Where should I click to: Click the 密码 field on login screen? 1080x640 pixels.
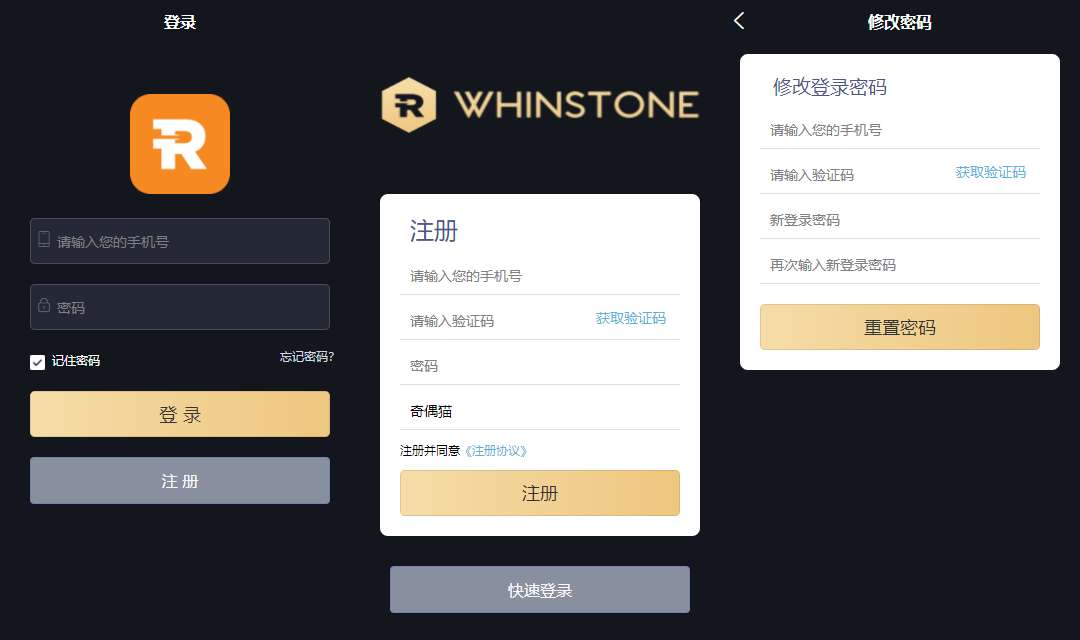click(180, 307)
